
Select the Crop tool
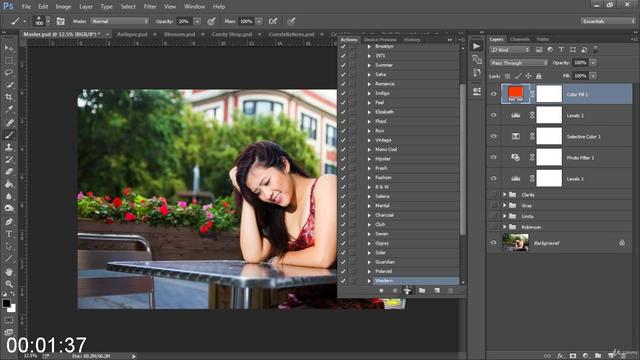pyautogui.click(x=9, y=97)
